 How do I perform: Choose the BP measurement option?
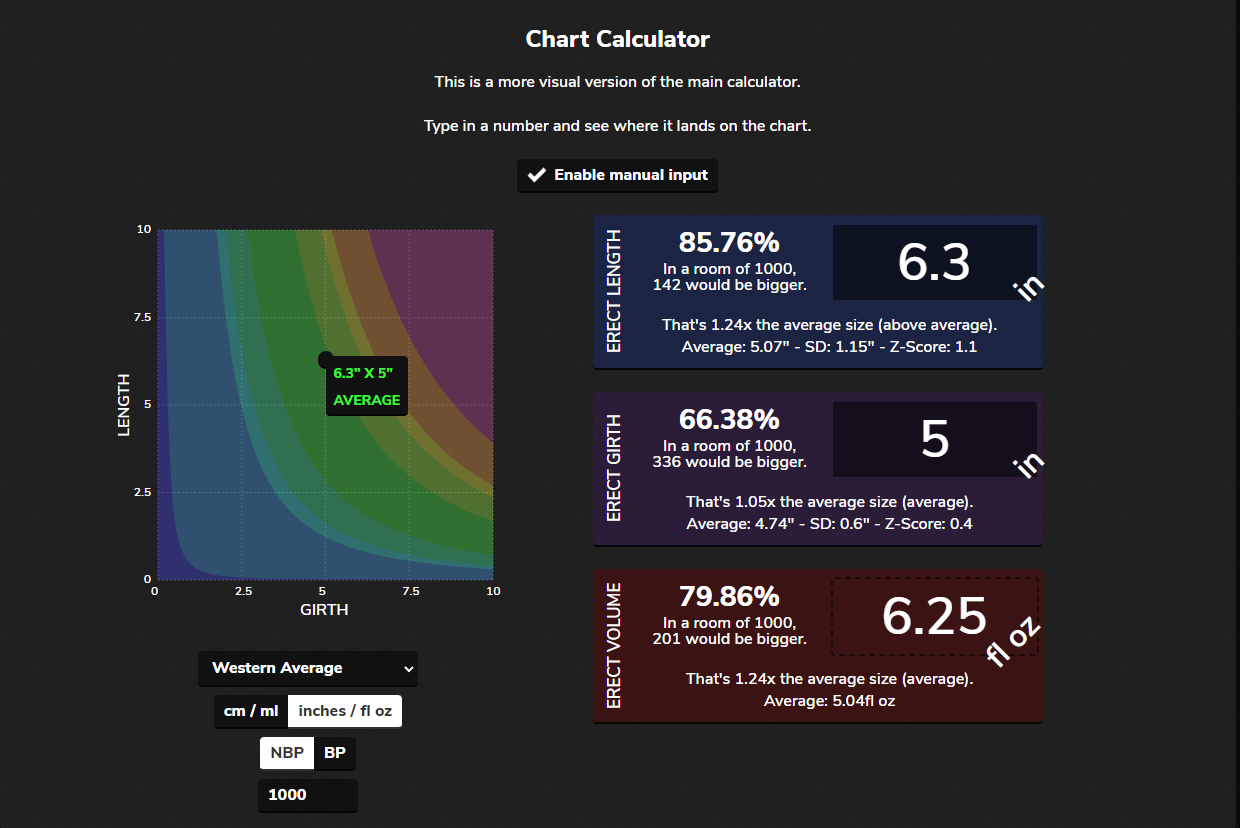point(335,753)
